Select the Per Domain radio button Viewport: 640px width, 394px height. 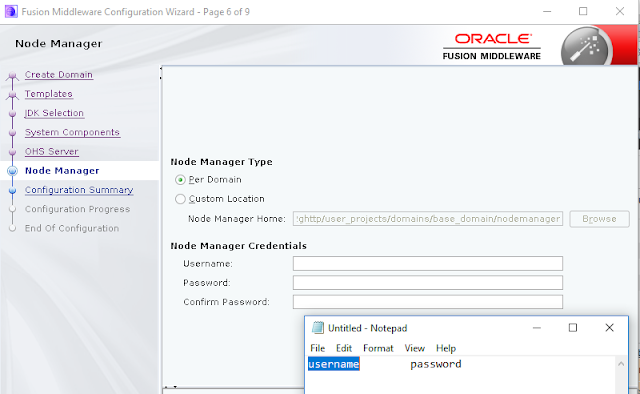click(x=180, y=180)
